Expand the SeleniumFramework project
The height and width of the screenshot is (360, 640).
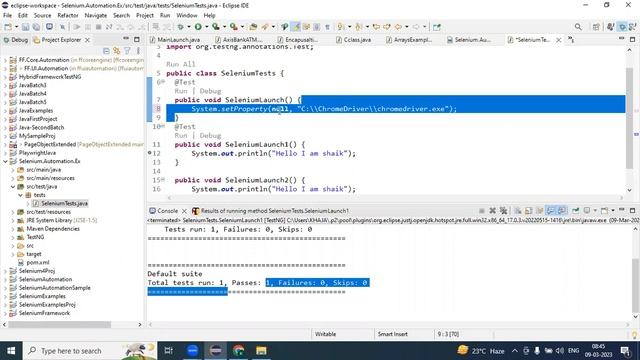coord(5,313)
